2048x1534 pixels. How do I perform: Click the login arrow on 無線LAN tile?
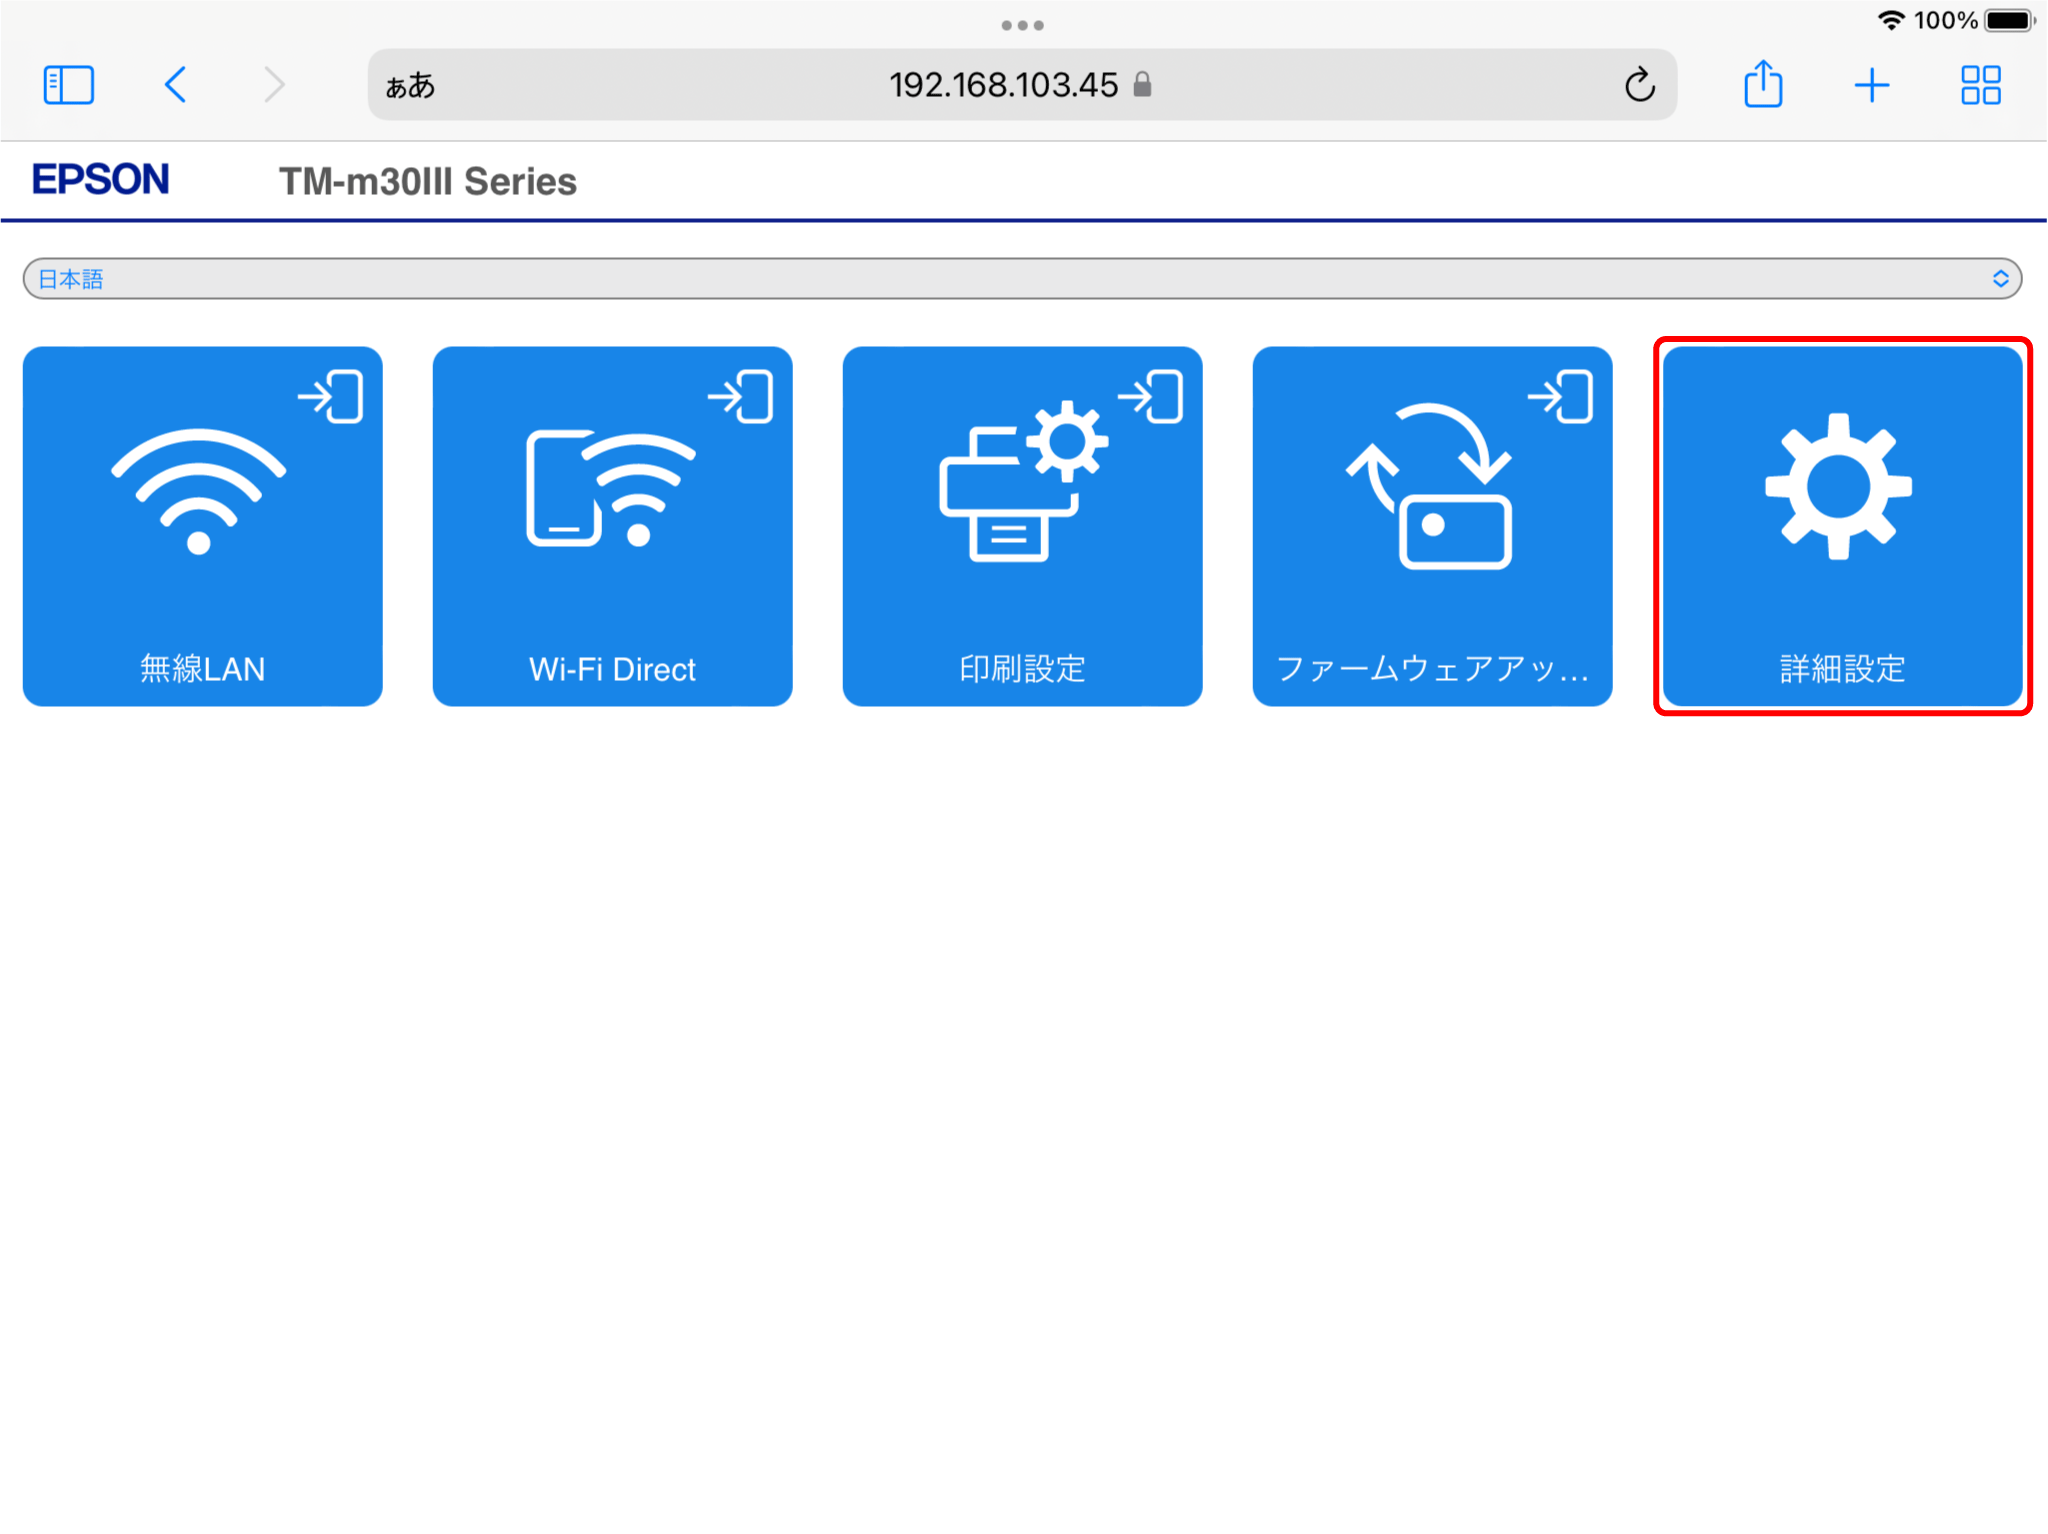point(331,397)
